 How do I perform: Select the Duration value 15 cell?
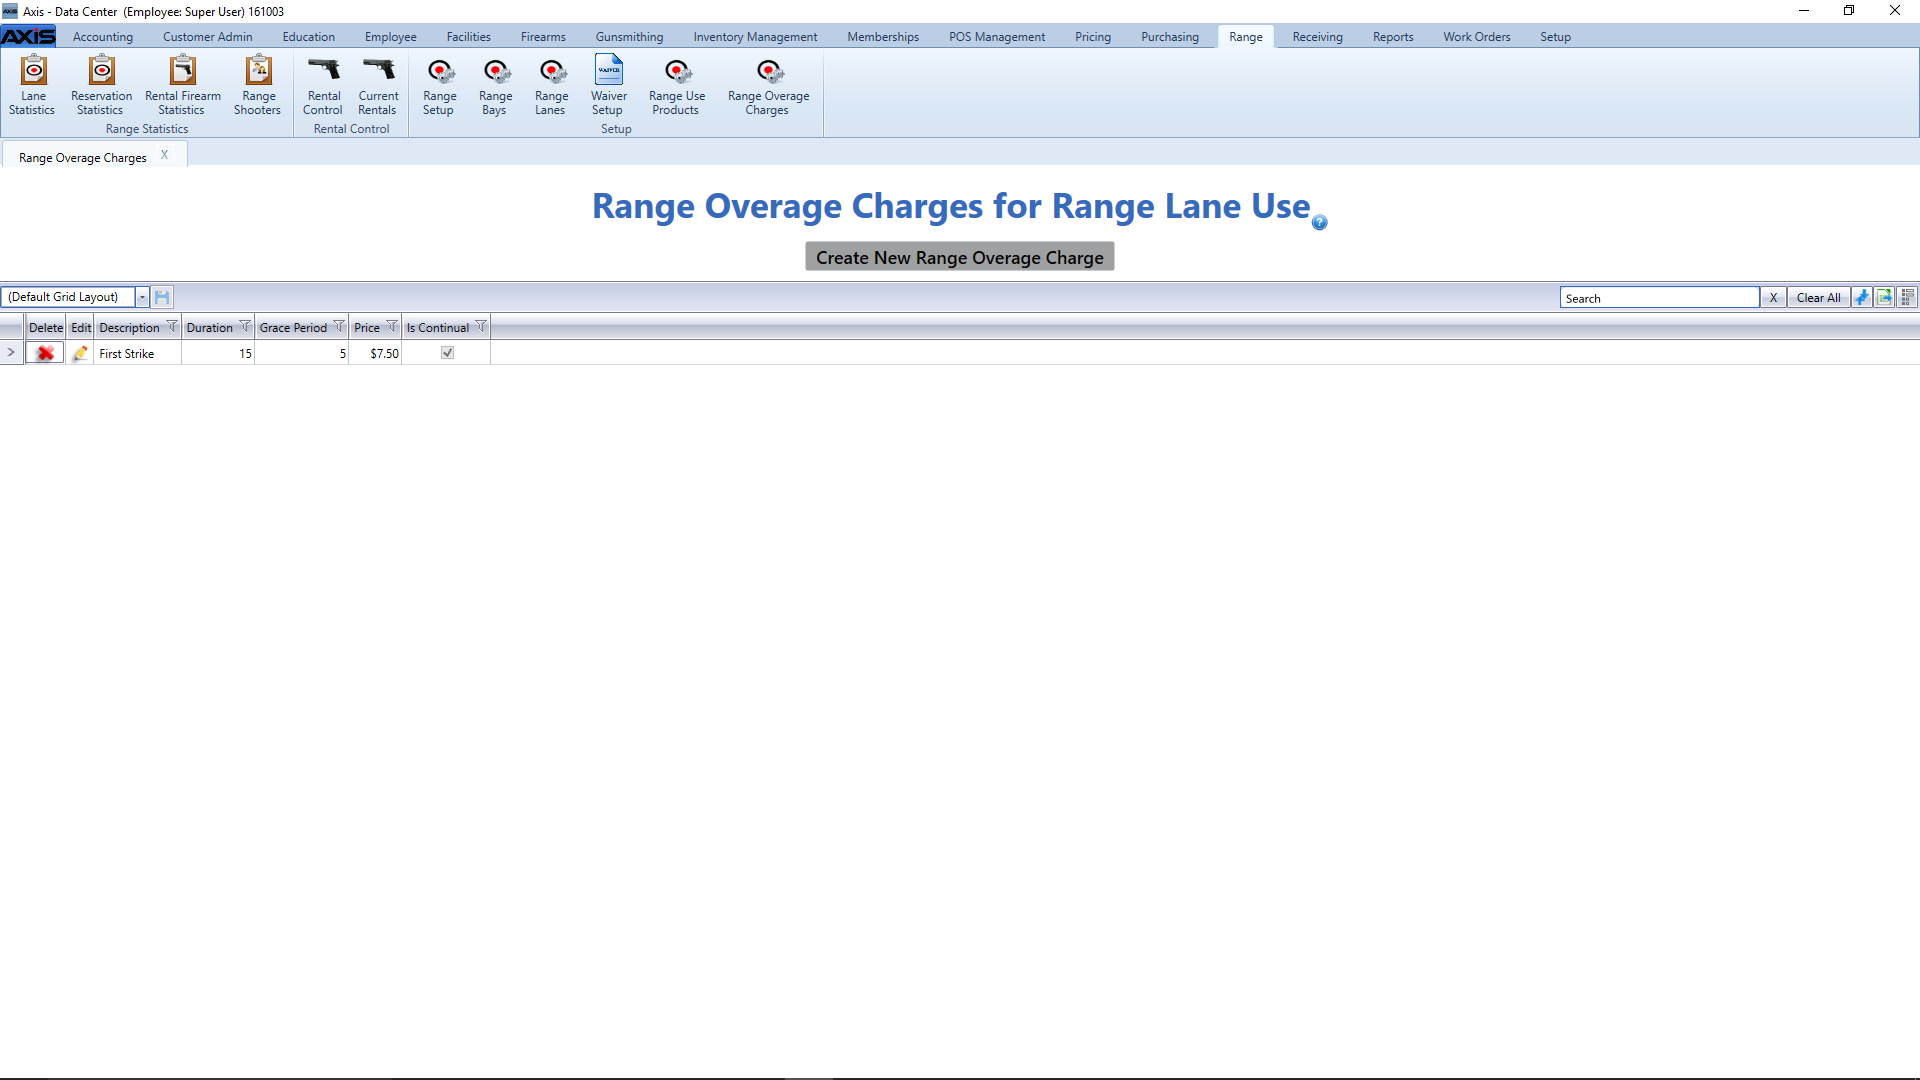(218, 353)
